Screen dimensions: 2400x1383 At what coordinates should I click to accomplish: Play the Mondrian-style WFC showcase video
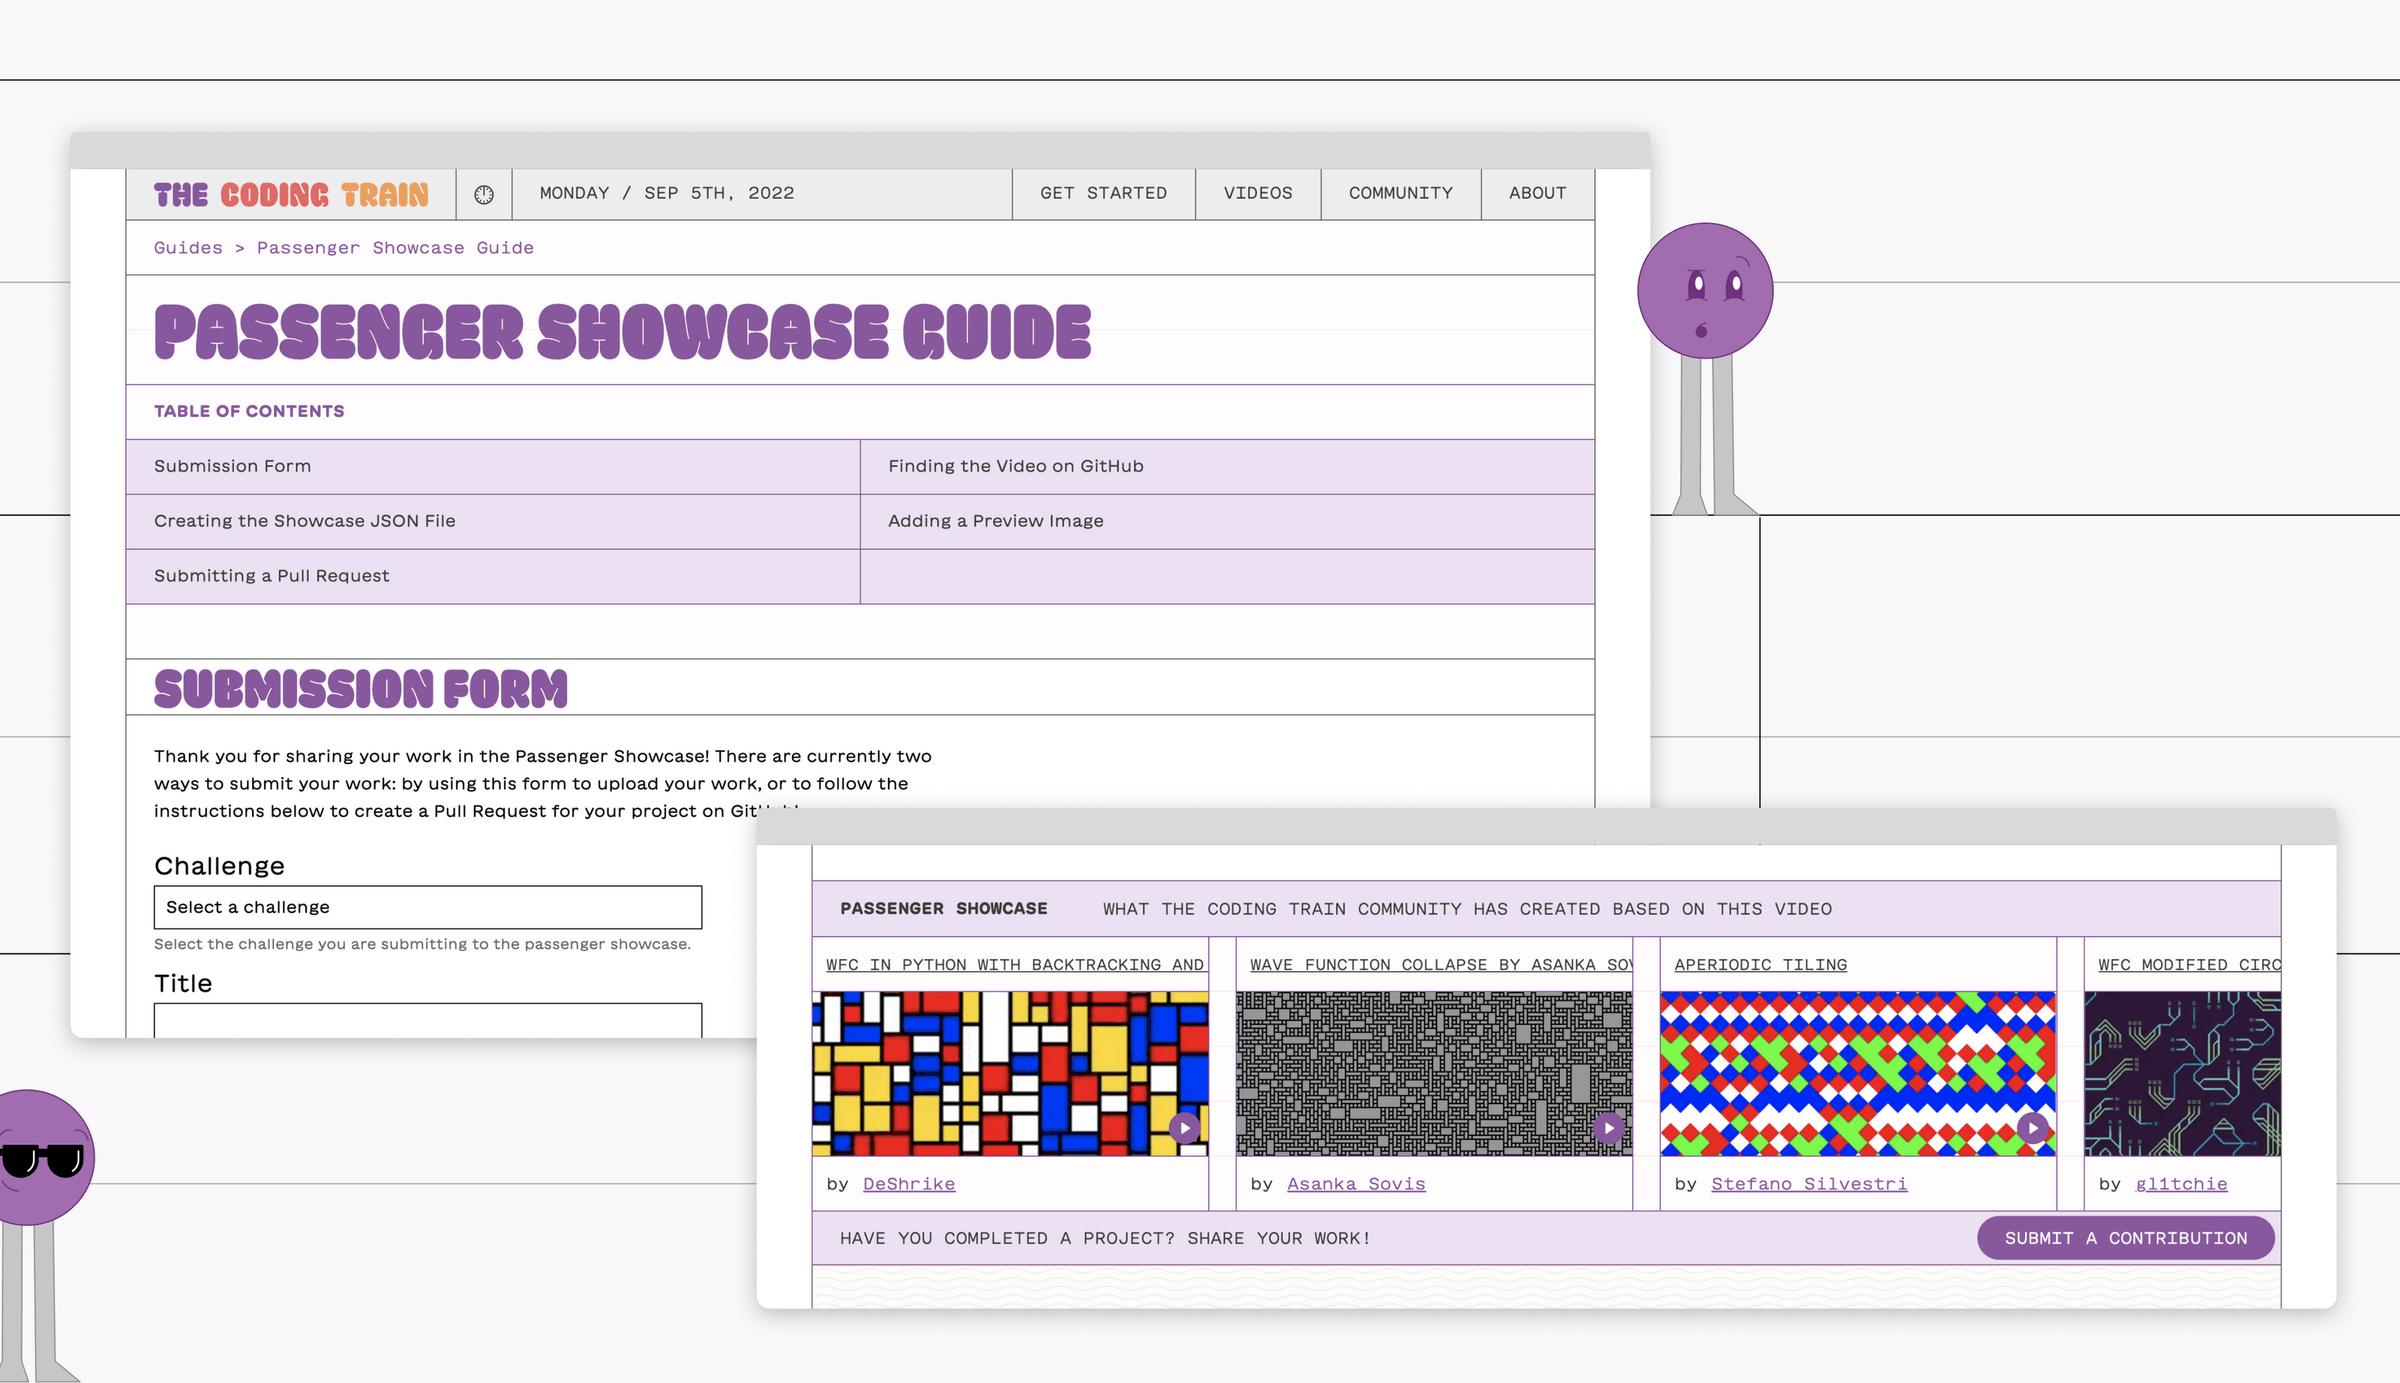[x=1183, y=1128]
